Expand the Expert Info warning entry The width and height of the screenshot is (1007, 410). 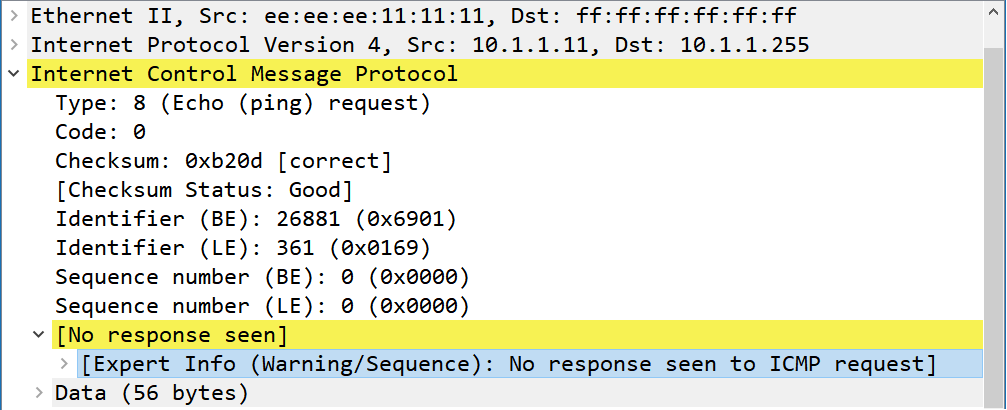pyautogui.click(x=64, y=364)
